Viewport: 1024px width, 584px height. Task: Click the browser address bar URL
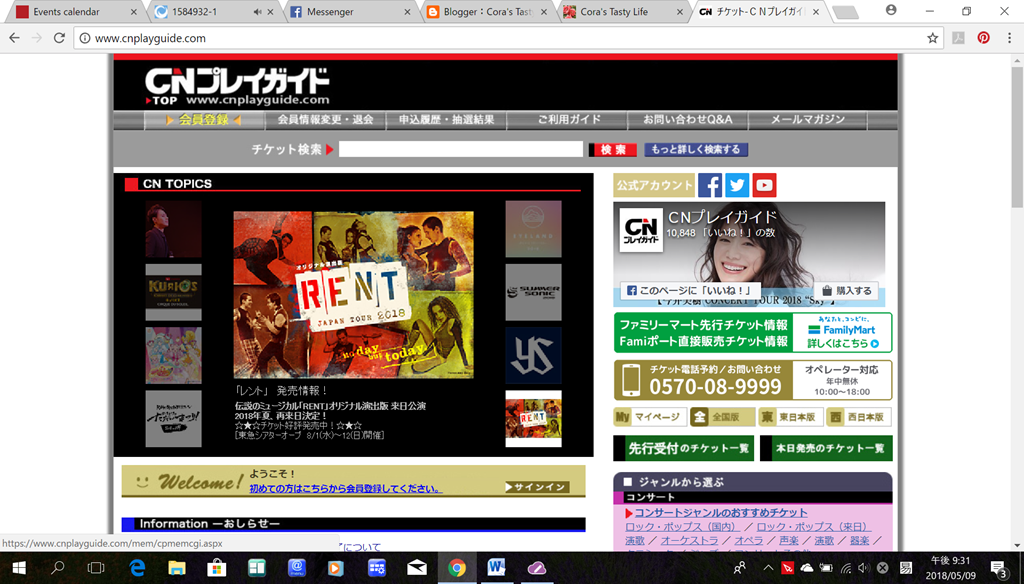(x=150, y=39)
